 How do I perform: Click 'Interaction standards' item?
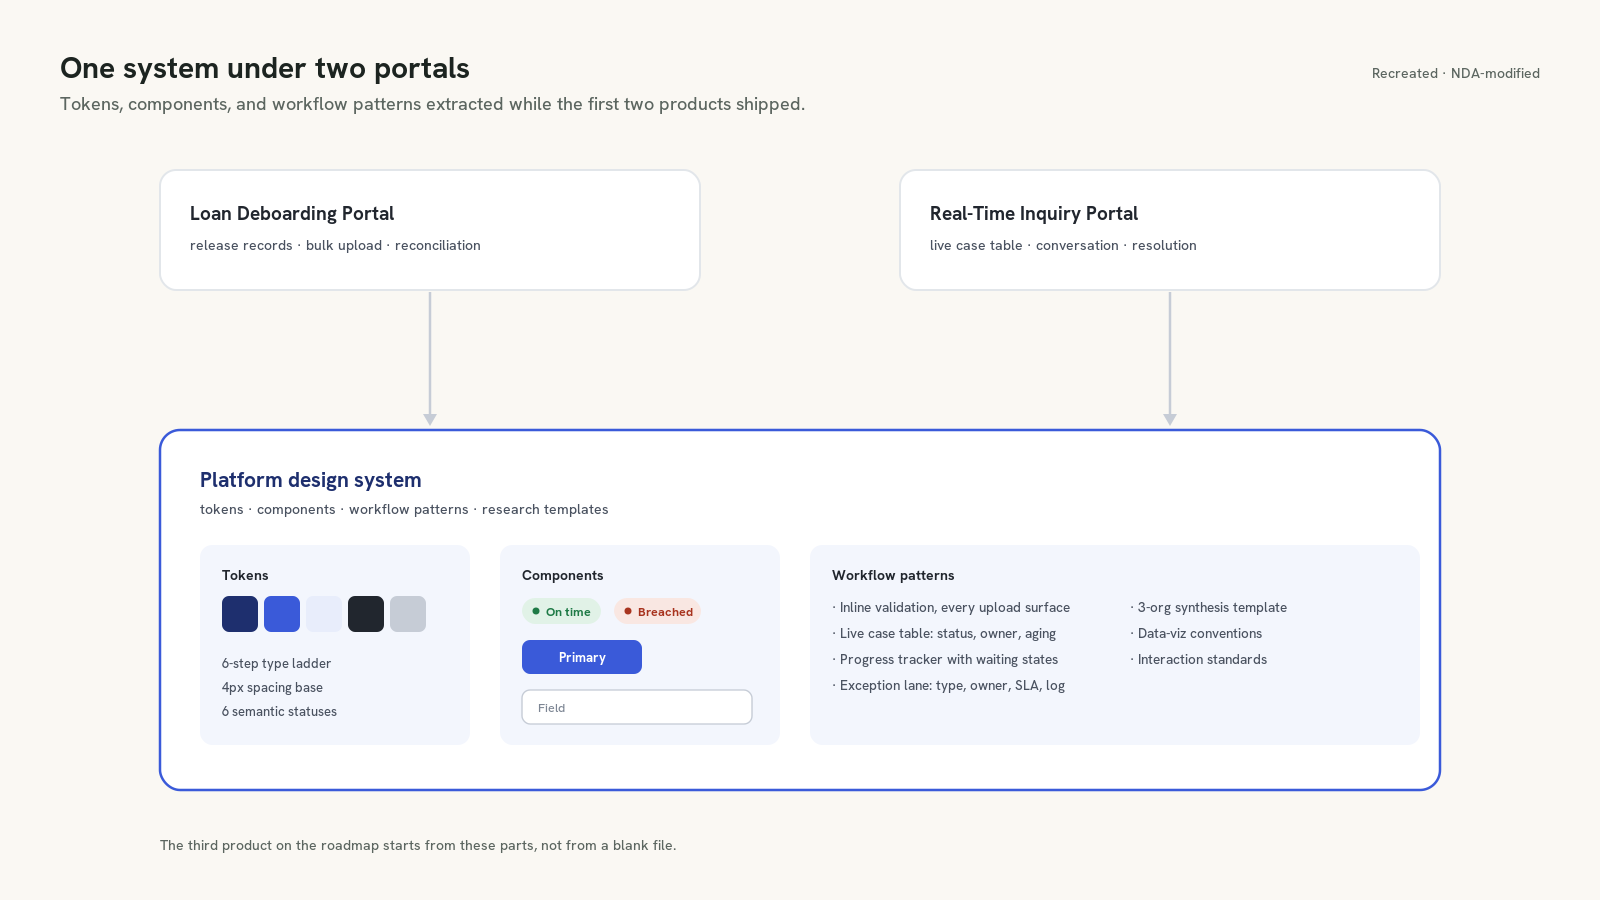pos(1199,659)
